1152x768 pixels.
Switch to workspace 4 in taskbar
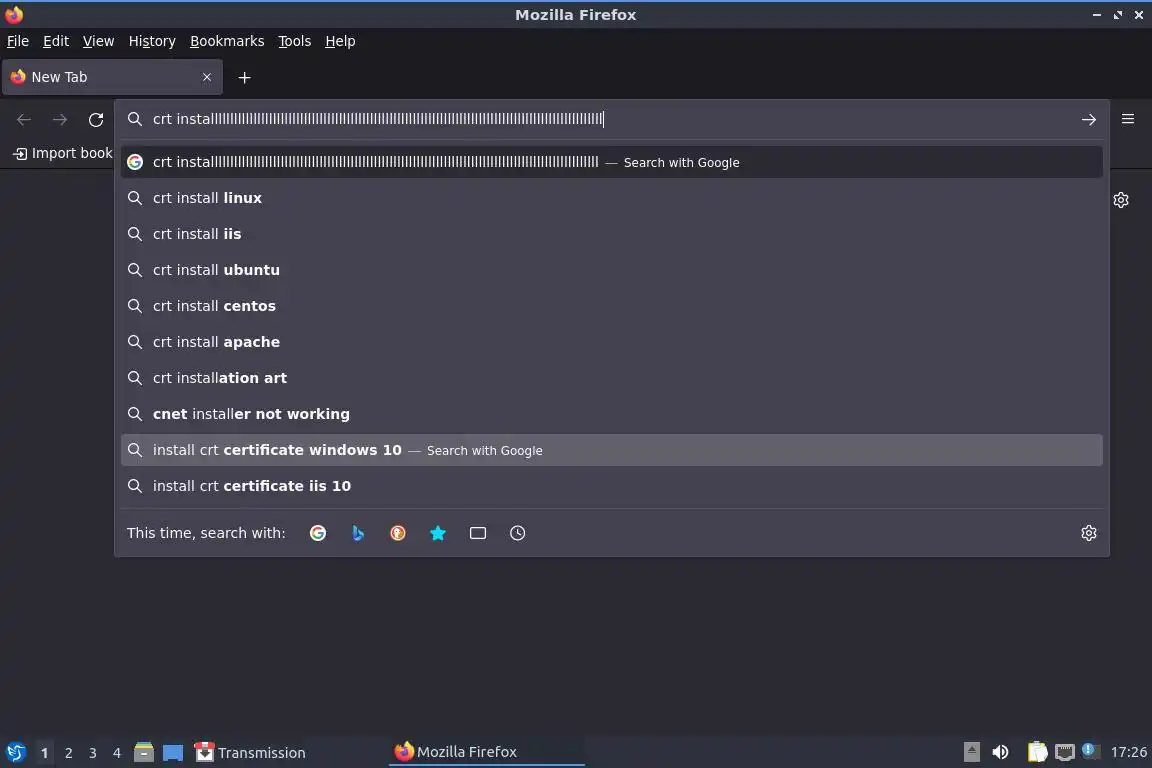117,753
